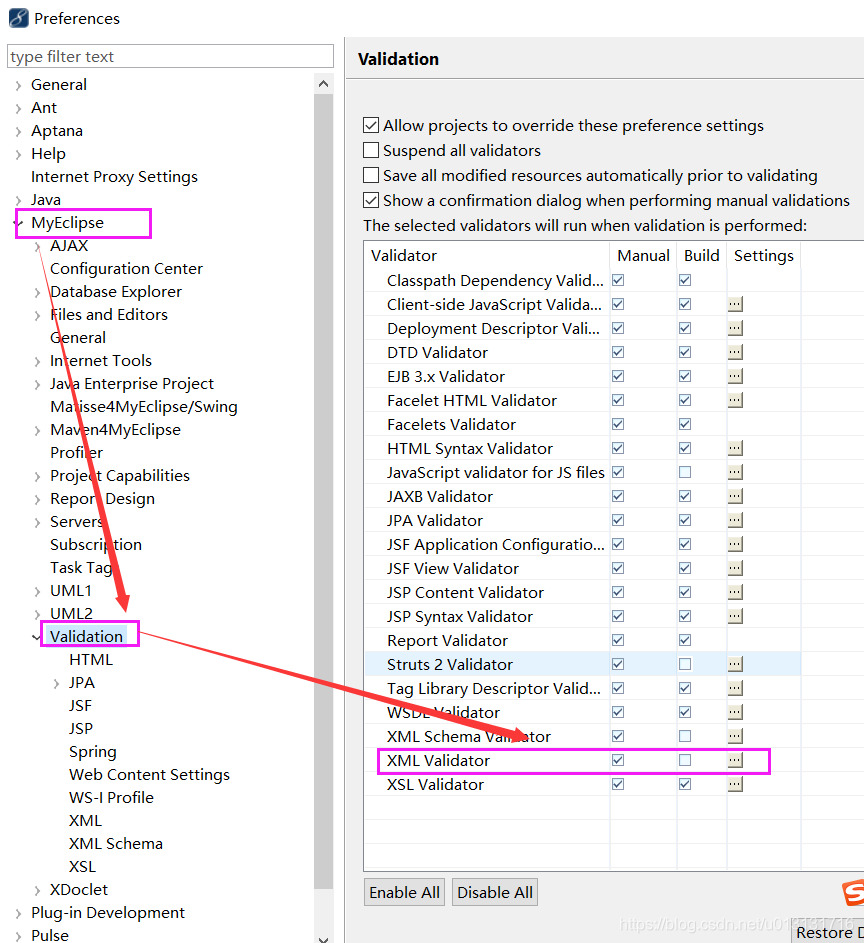Open settings for HTML Syntax Validator
The image size is (864, 943).
(735, 448)
